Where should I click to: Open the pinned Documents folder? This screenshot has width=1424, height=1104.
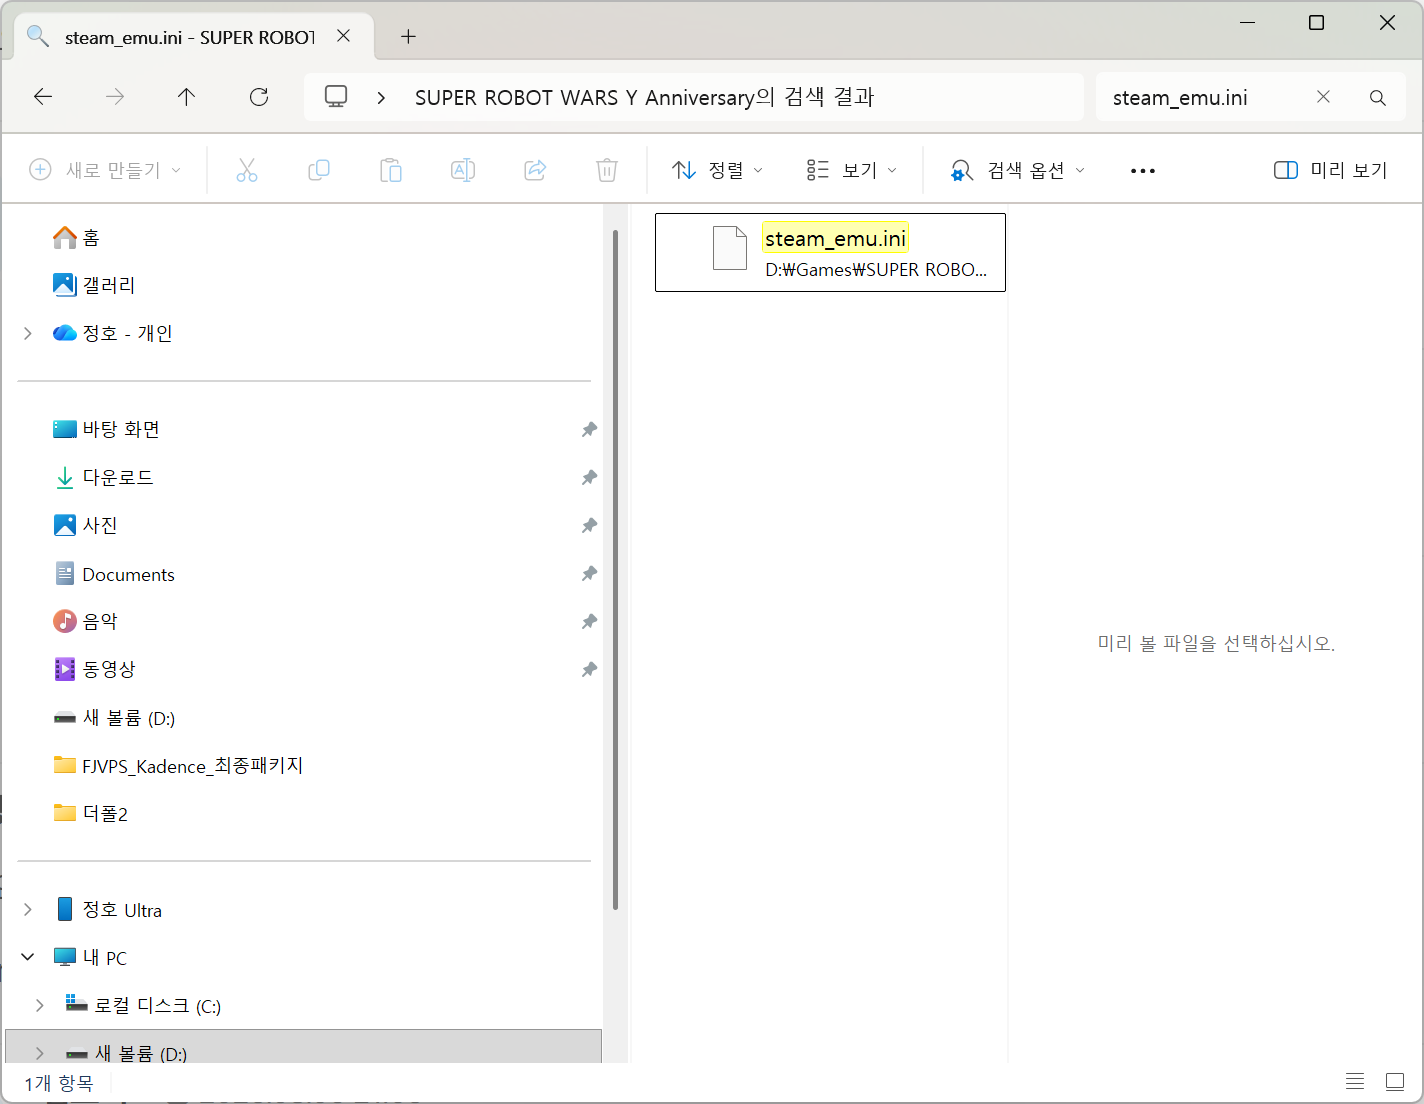point(114,574)
